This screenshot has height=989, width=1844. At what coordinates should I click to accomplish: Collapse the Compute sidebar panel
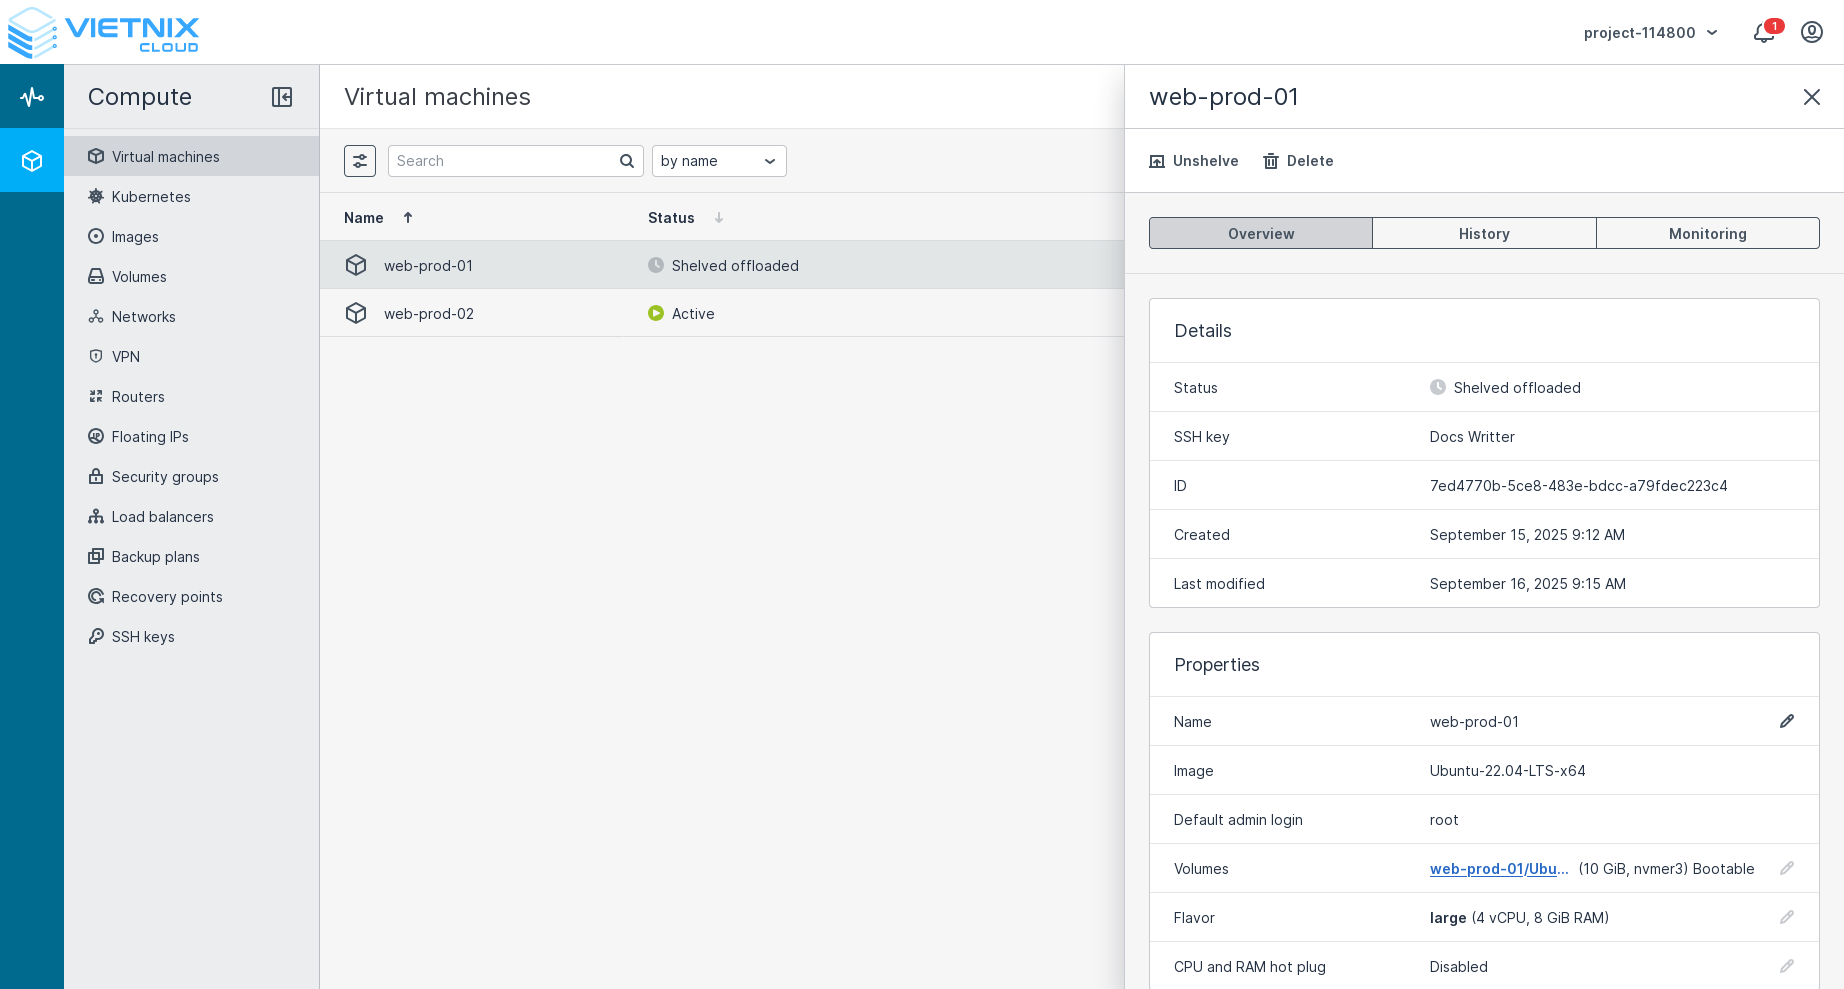(282, 97)
